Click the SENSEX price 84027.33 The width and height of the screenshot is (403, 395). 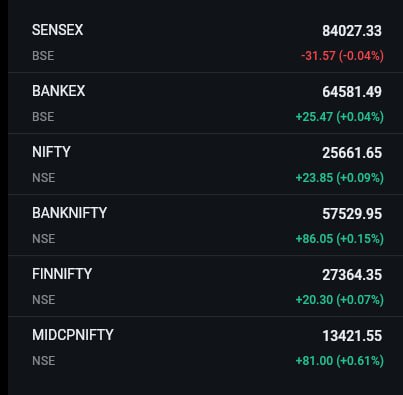352,31
